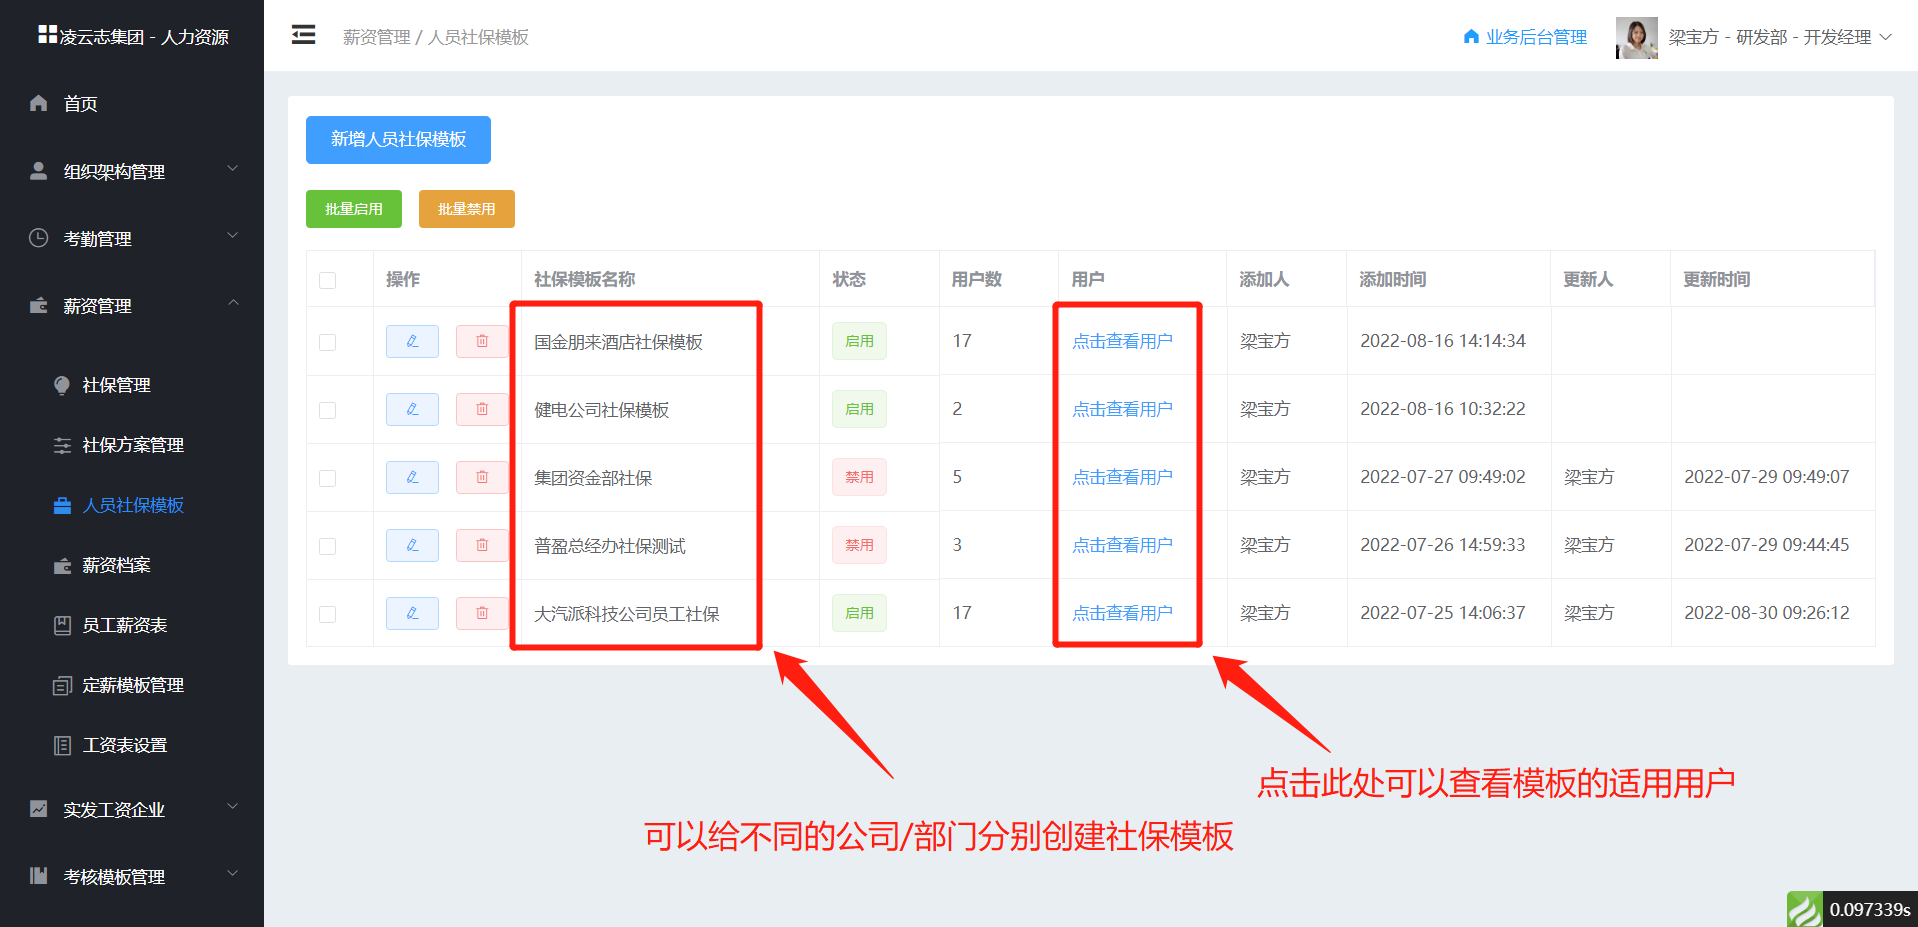Screen dimensions: 1918x927
Task: Delete the 健电公司社保模板 row
Action: point(482,409)
